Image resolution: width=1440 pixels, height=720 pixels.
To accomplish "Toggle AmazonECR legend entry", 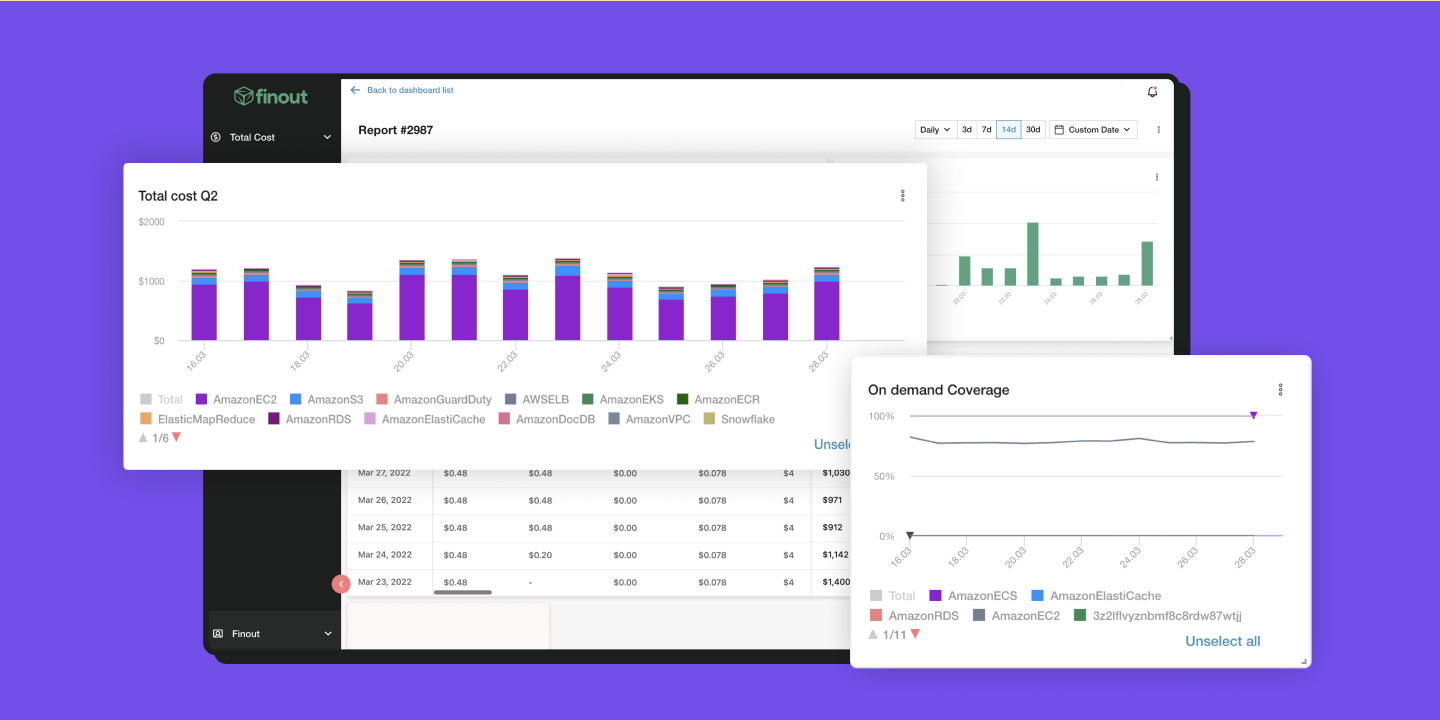I will [x=718, y=399].
